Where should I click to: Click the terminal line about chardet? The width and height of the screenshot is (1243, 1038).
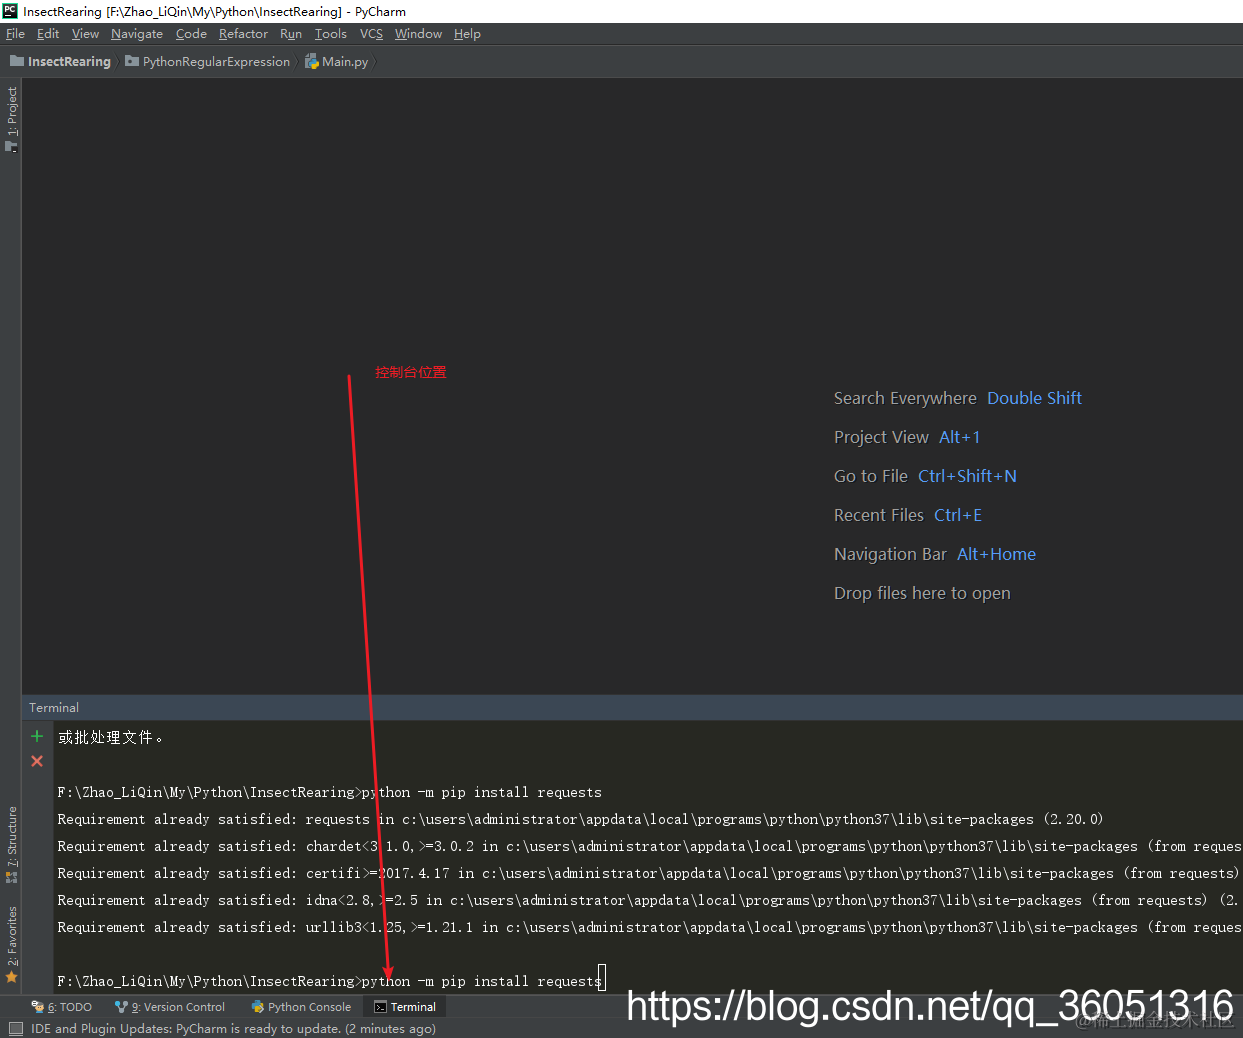pos(649,846)
